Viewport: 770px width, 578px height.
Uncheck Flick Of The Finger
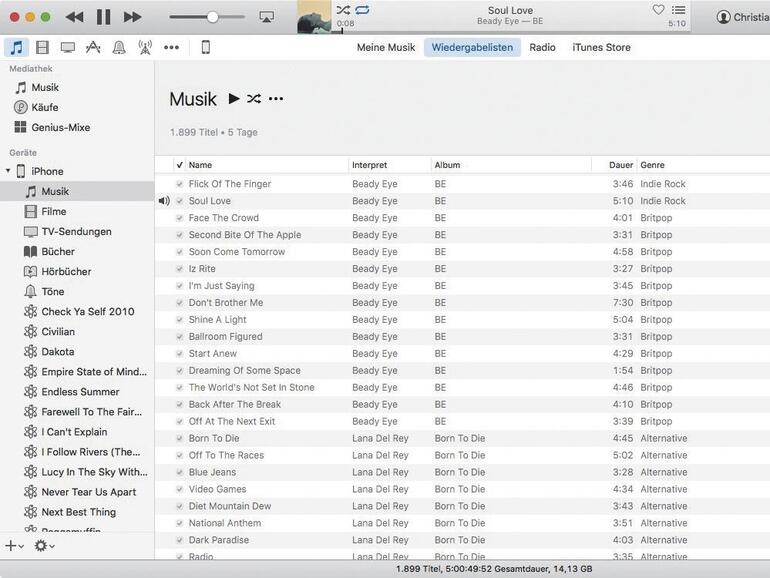(180, 184)
